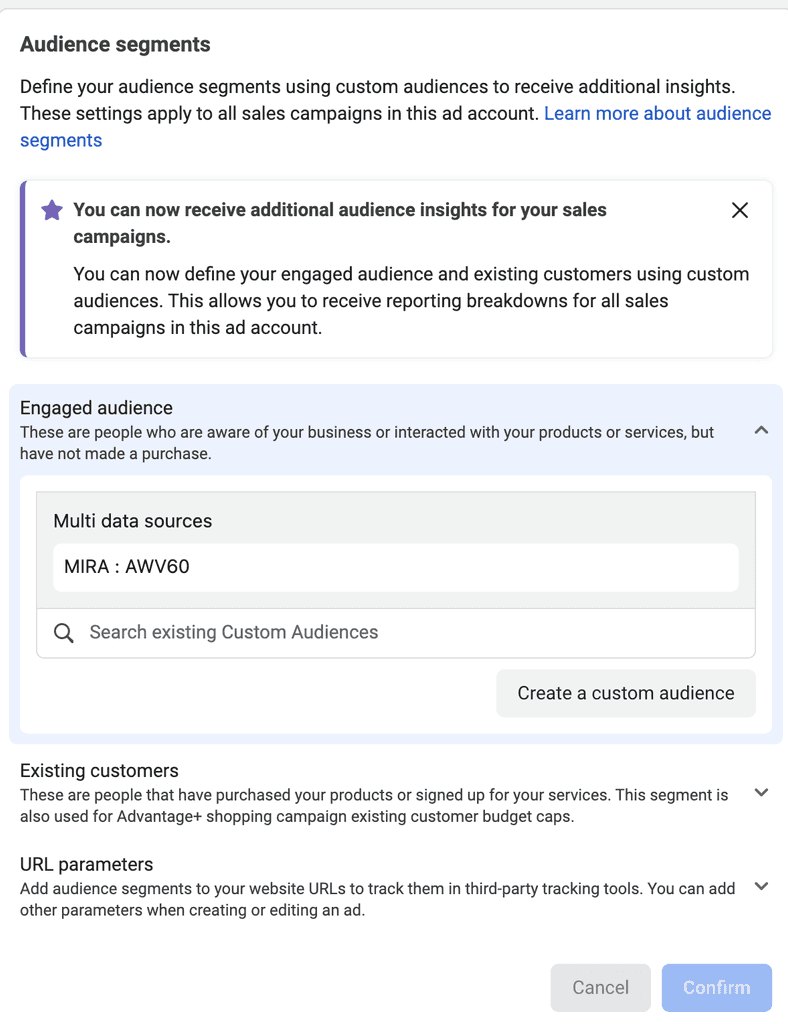Confirm the audience segment settings
Image resolution: width=788 pixels, height=1024 pixels.
pyautogui.click(x=716, y=987)
